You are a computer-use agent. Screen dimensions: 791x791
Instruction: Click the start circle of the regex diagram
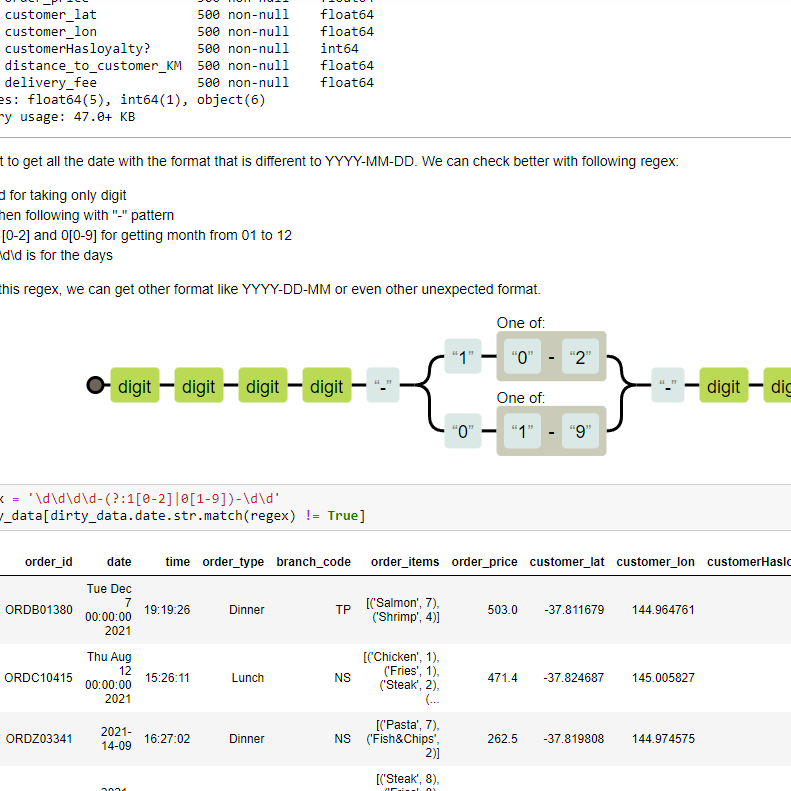coord(95,386)
